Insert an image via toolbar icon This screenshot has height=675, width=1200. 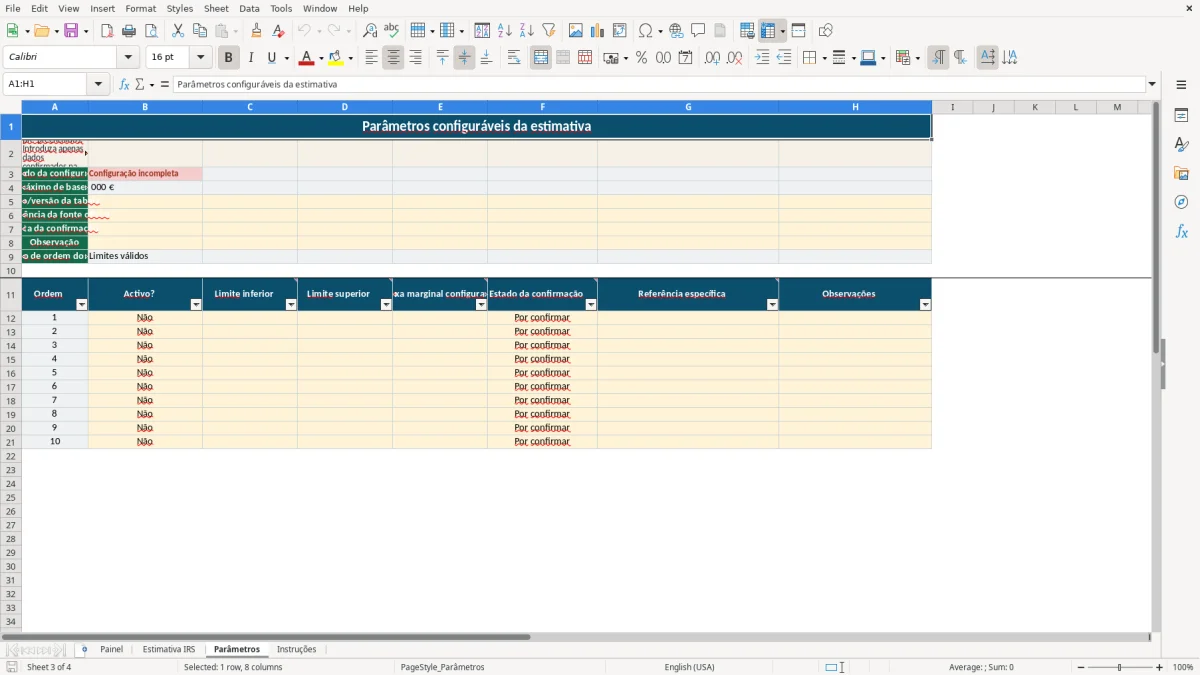(576, 31)
